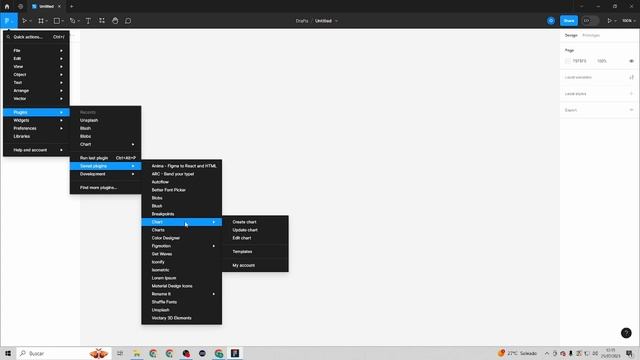
Task: Choose Update chart
Action: [x=256, y=230]
